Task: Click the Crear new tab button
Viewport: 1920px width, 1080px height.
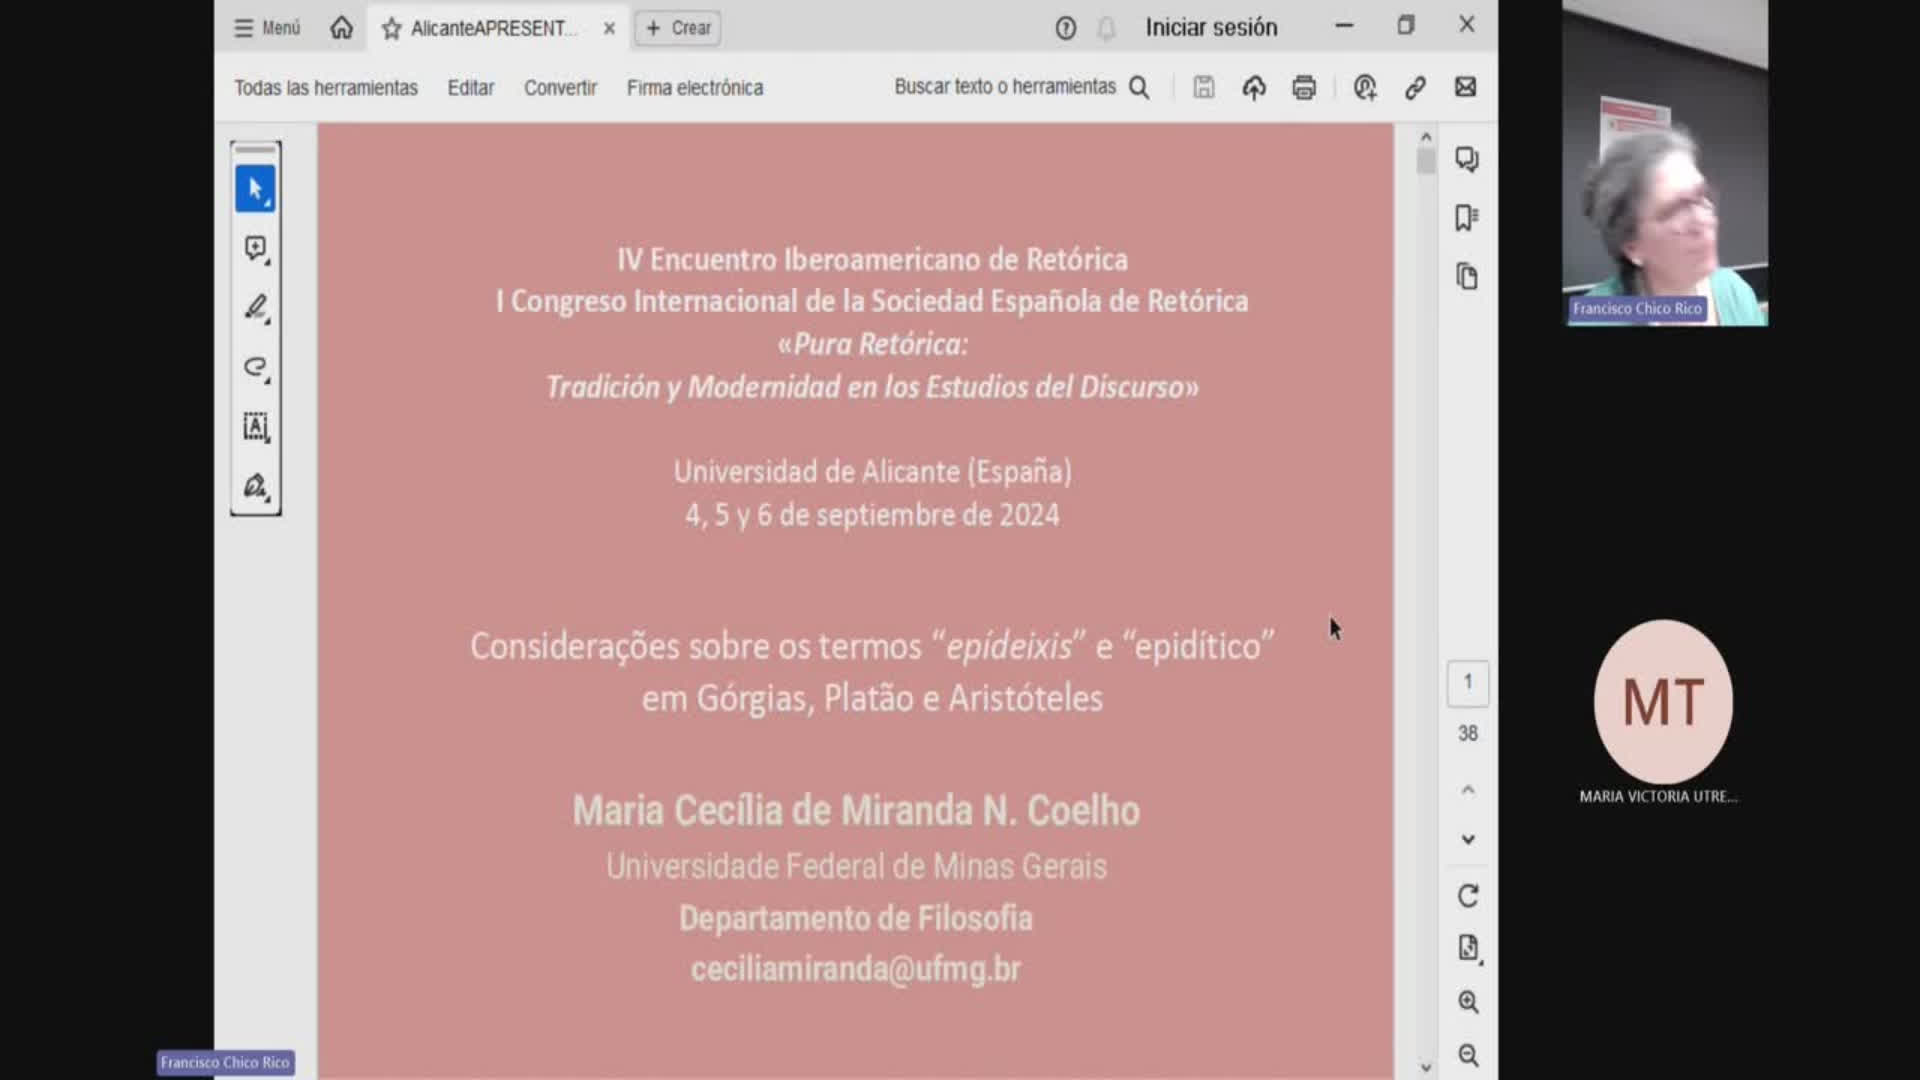Action: coord(679,28)
